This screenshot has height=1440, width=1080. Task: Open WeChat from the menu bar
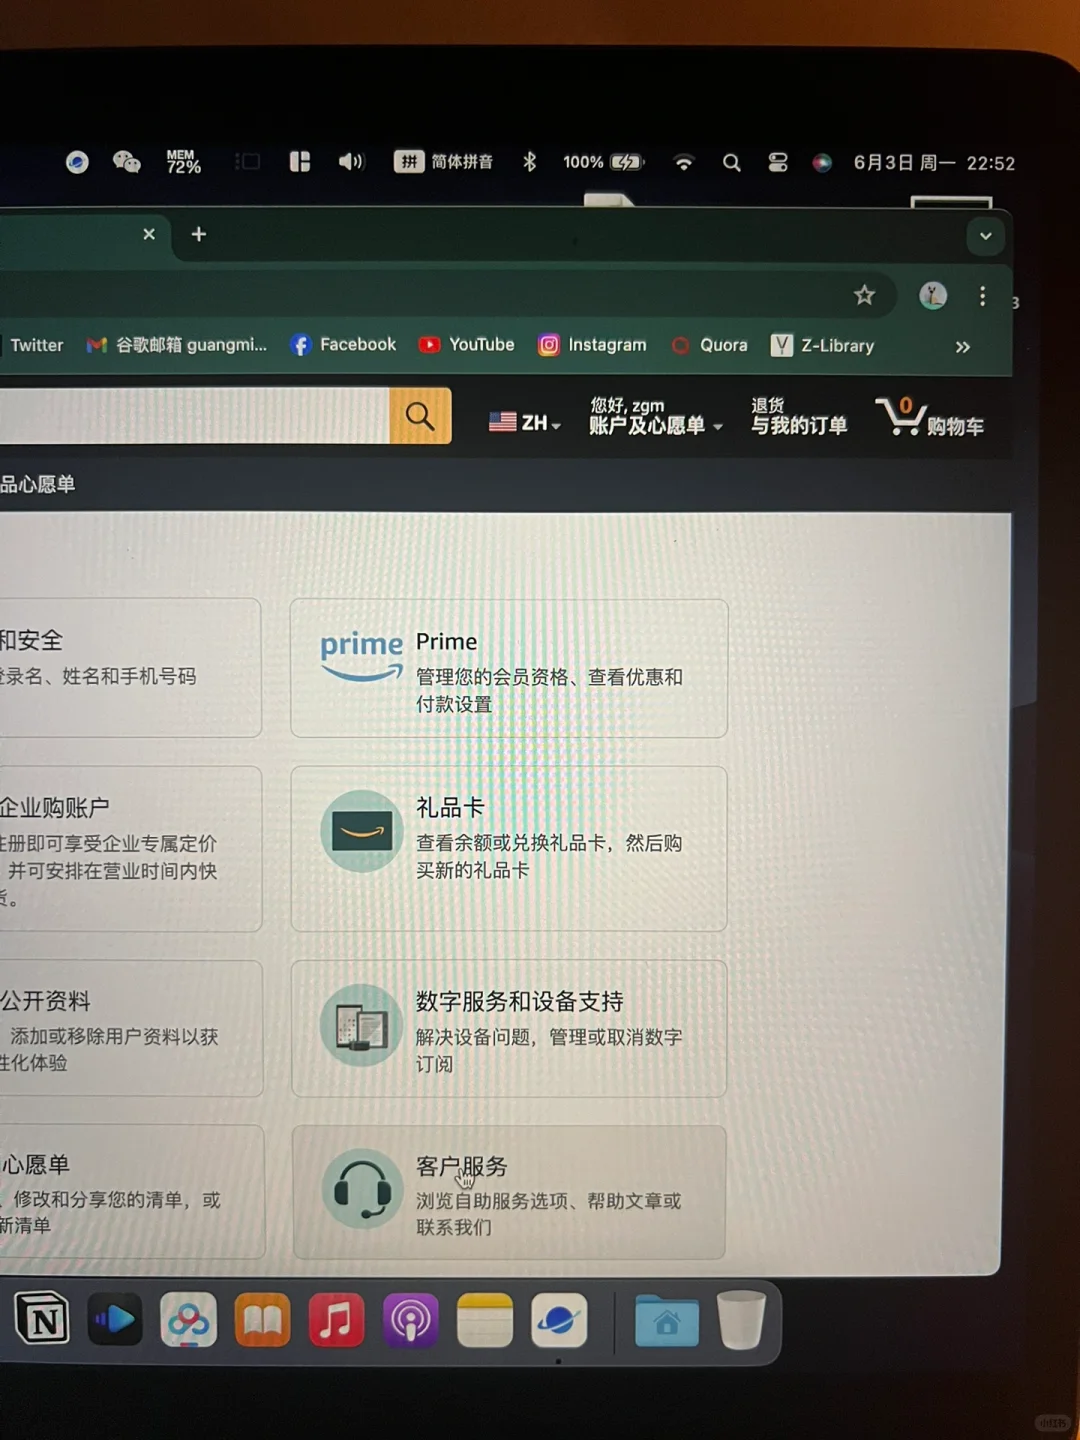[x=127, y=162]
